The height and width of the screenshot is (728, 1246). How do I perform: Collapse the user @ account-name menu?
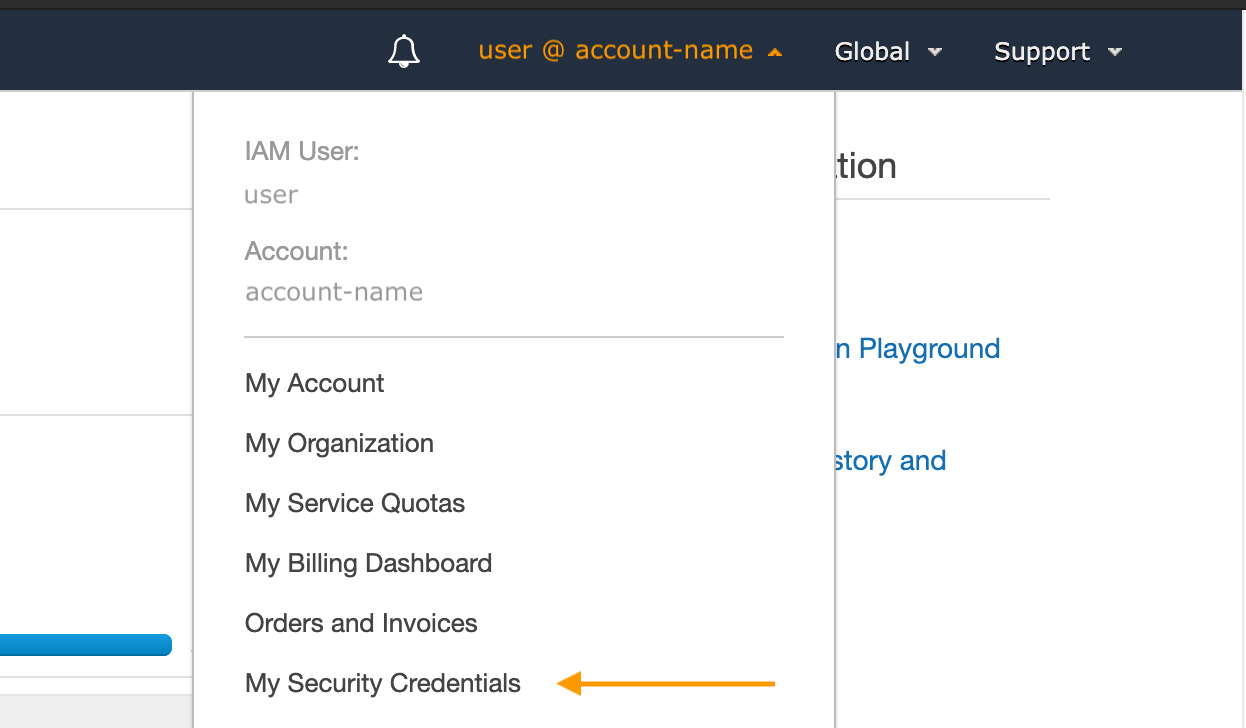(615, 50)
